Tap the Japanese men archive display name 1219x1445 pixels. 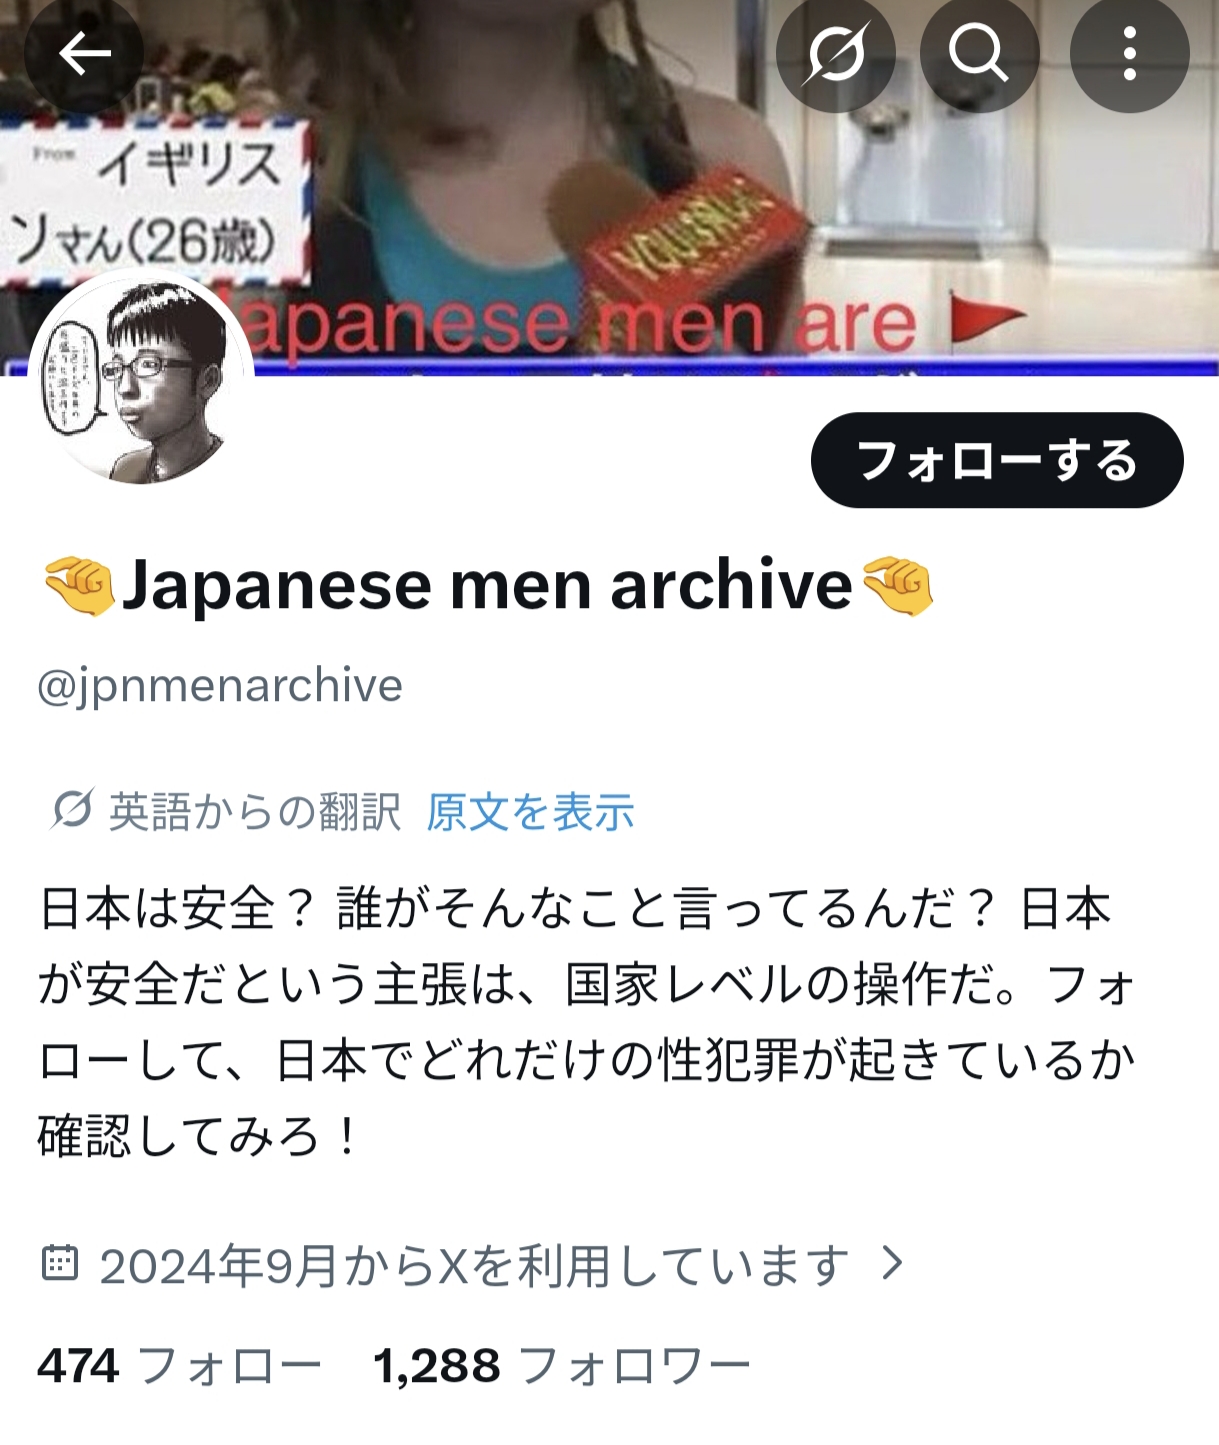(x=487, y=585)
